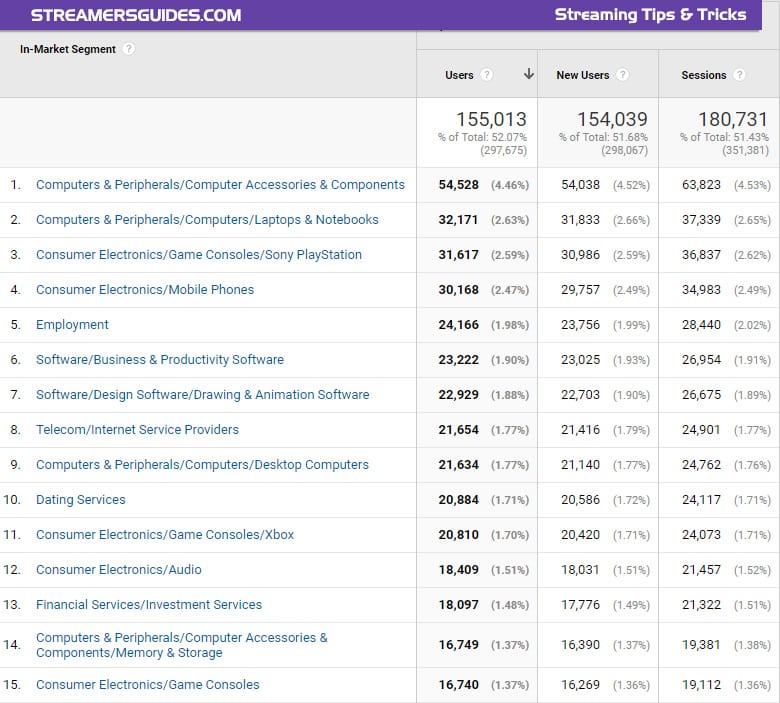Image resolution: width=780 pixels, height=703 pixels.
Task: Select Users value 31,617 for PlayStation
Action: tap(458, 255)
